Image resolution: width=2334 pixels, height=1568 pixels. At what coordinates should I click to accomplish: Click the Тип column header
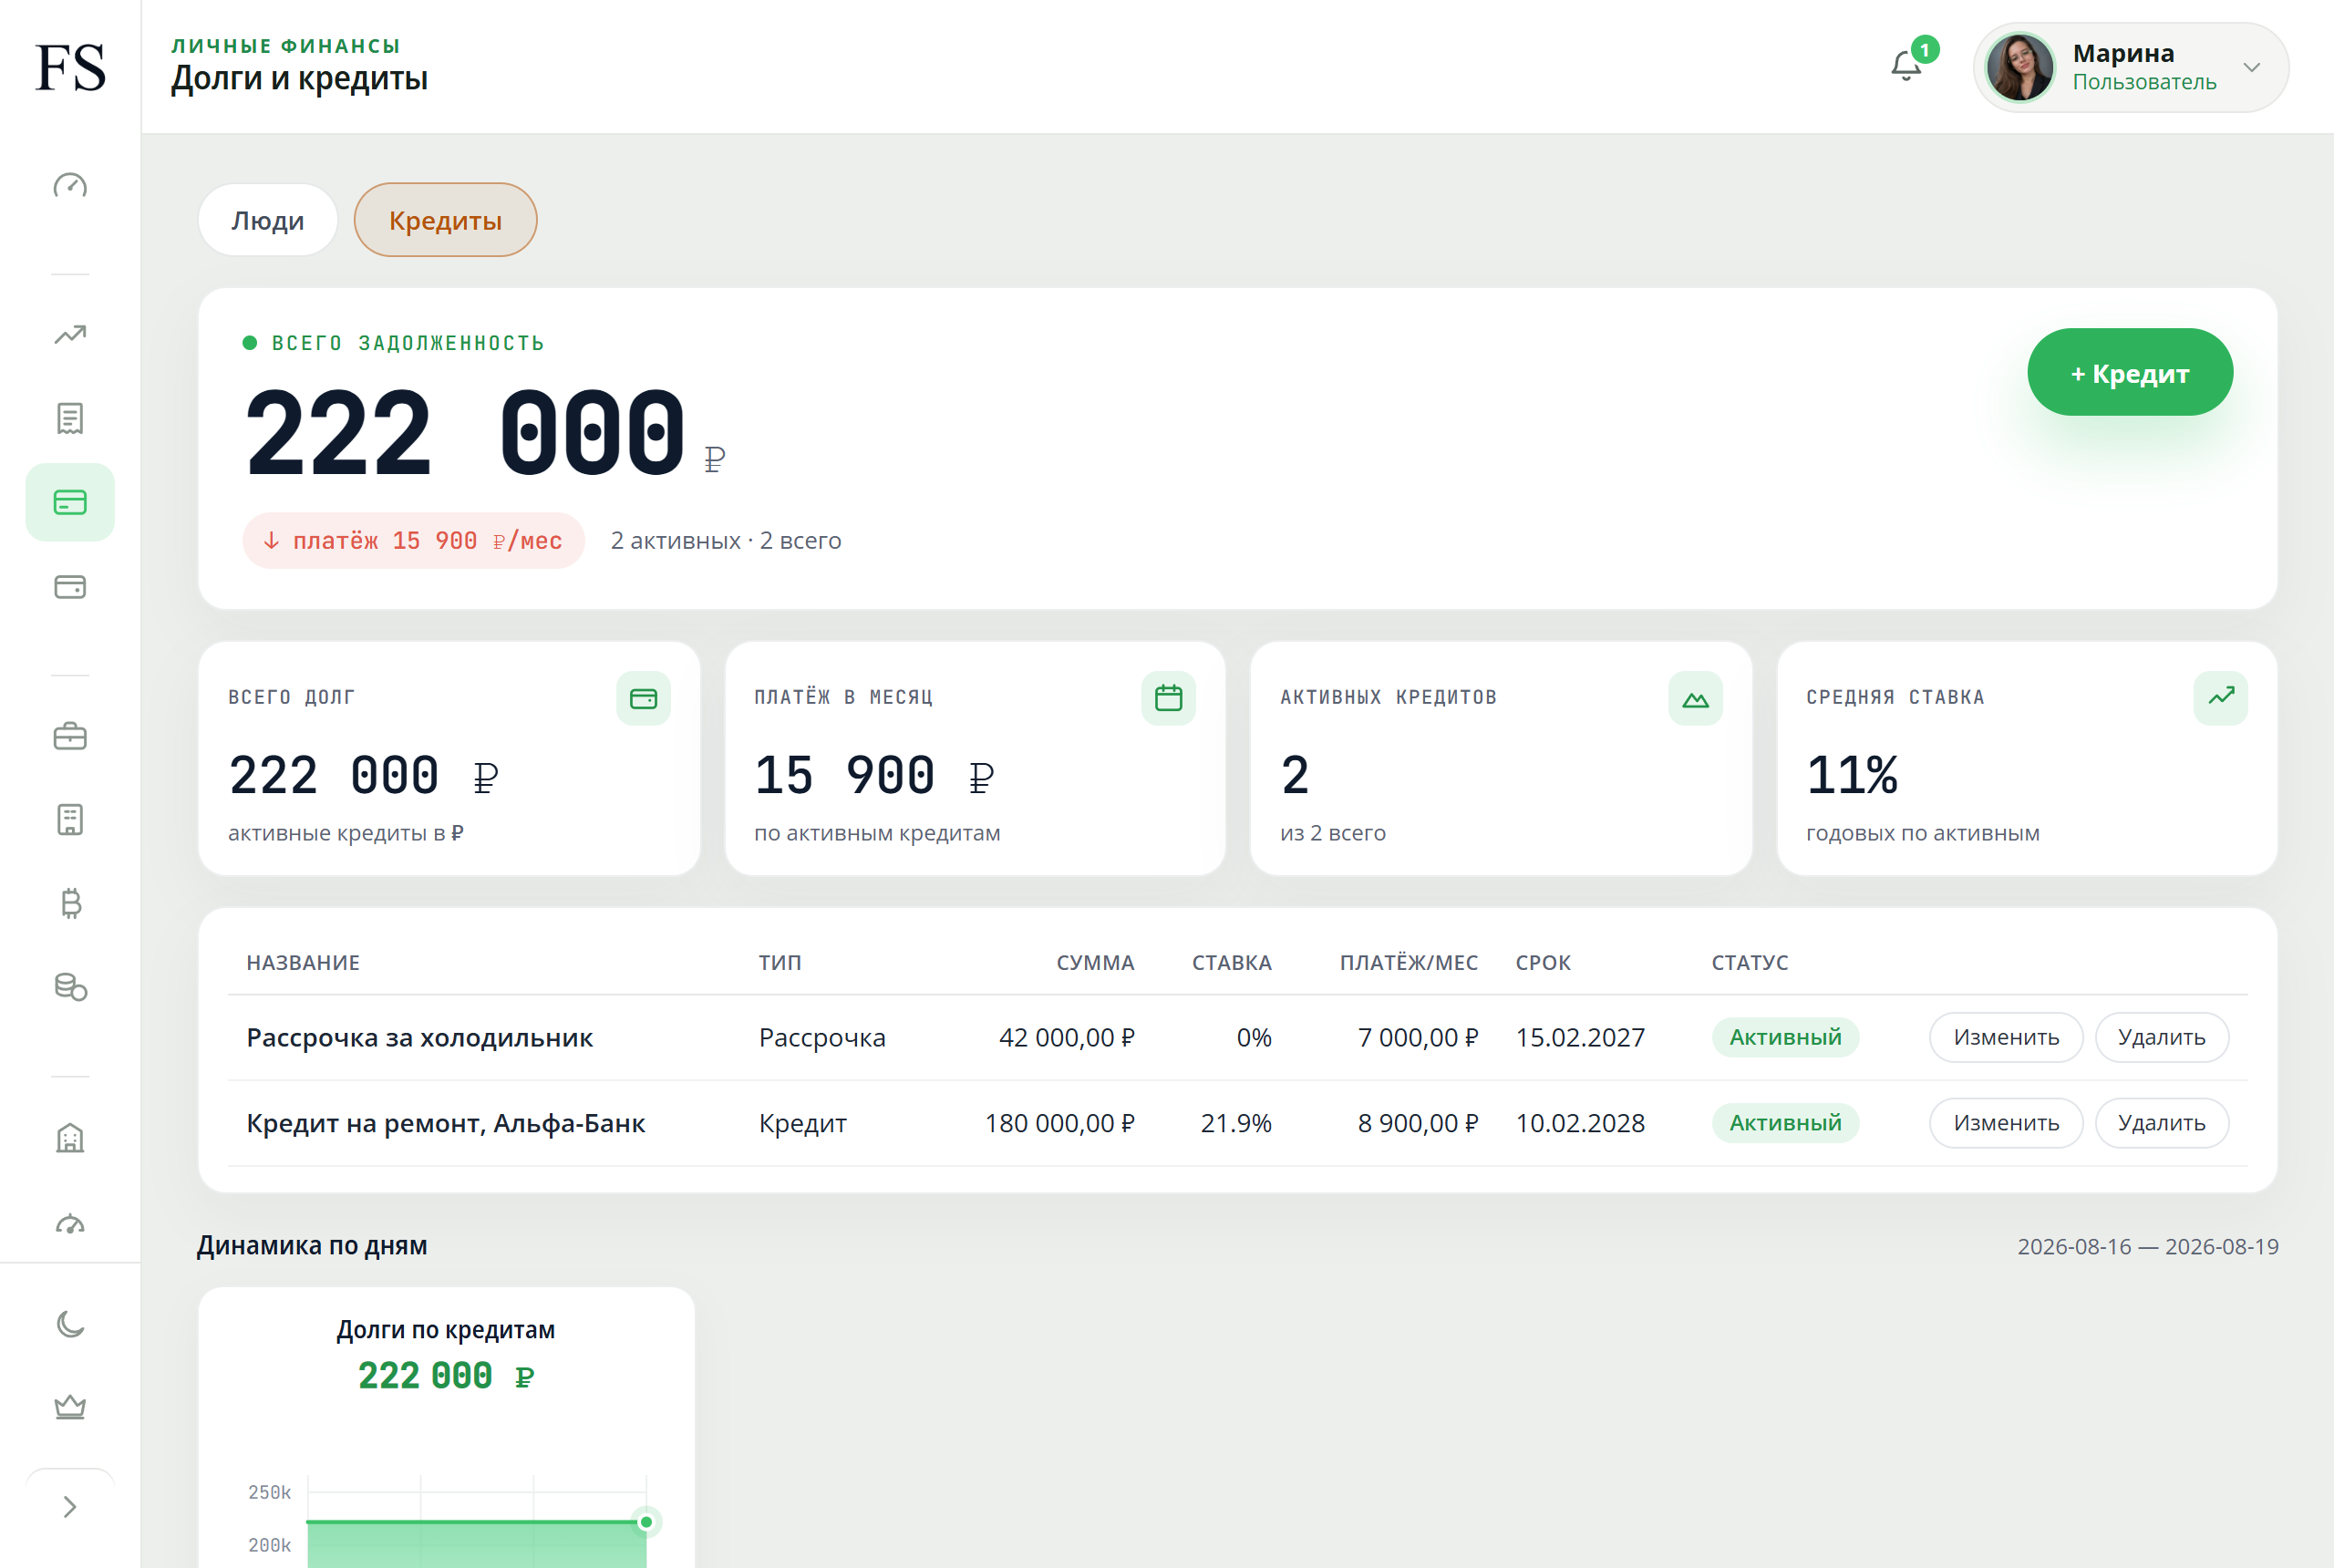click(779, 963)
